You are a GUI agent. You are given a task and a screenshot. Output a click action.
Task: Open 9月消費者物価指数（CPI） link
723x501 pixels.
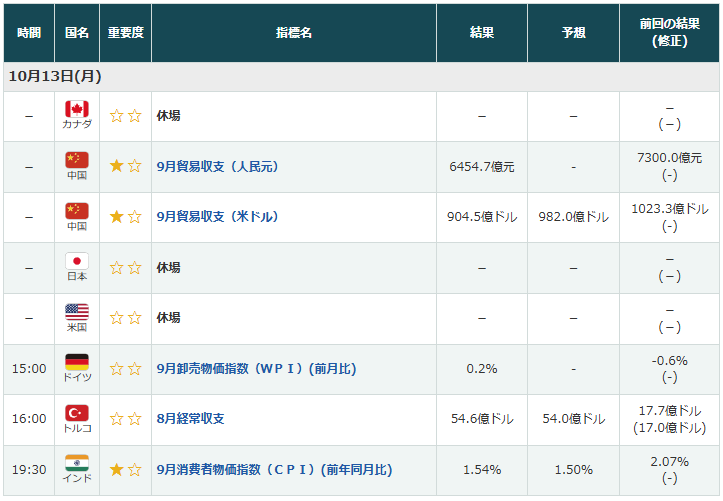[274, 470]
